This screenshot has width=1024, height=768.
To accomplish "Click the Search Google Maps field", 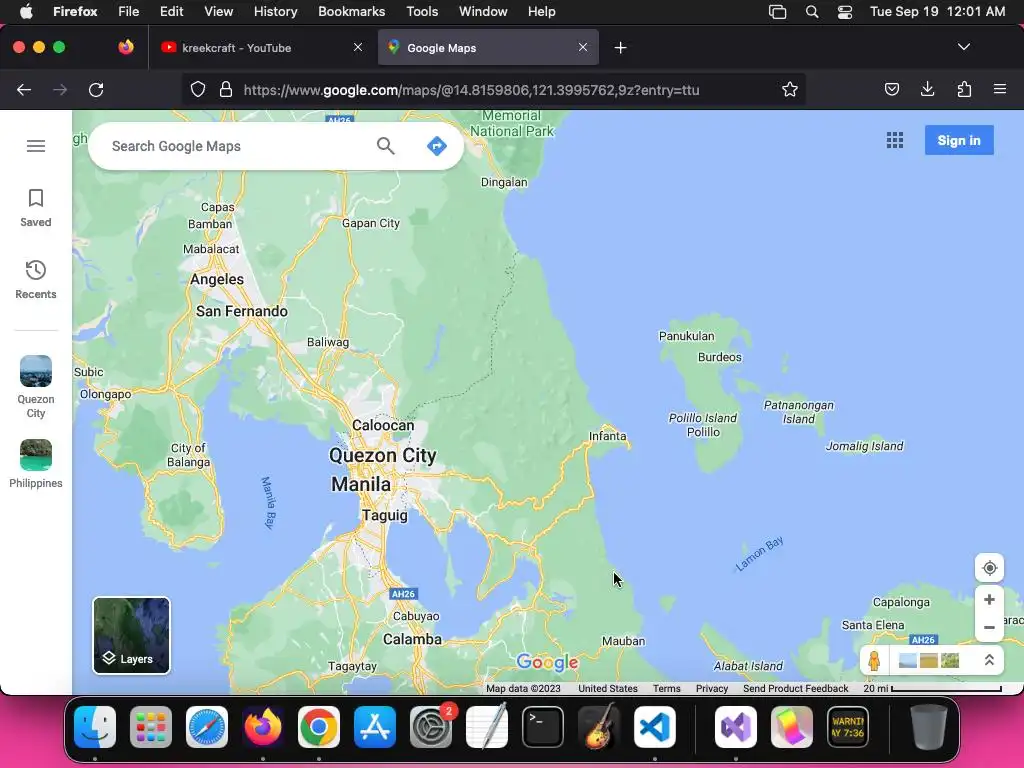I will (x=238, y=146).
